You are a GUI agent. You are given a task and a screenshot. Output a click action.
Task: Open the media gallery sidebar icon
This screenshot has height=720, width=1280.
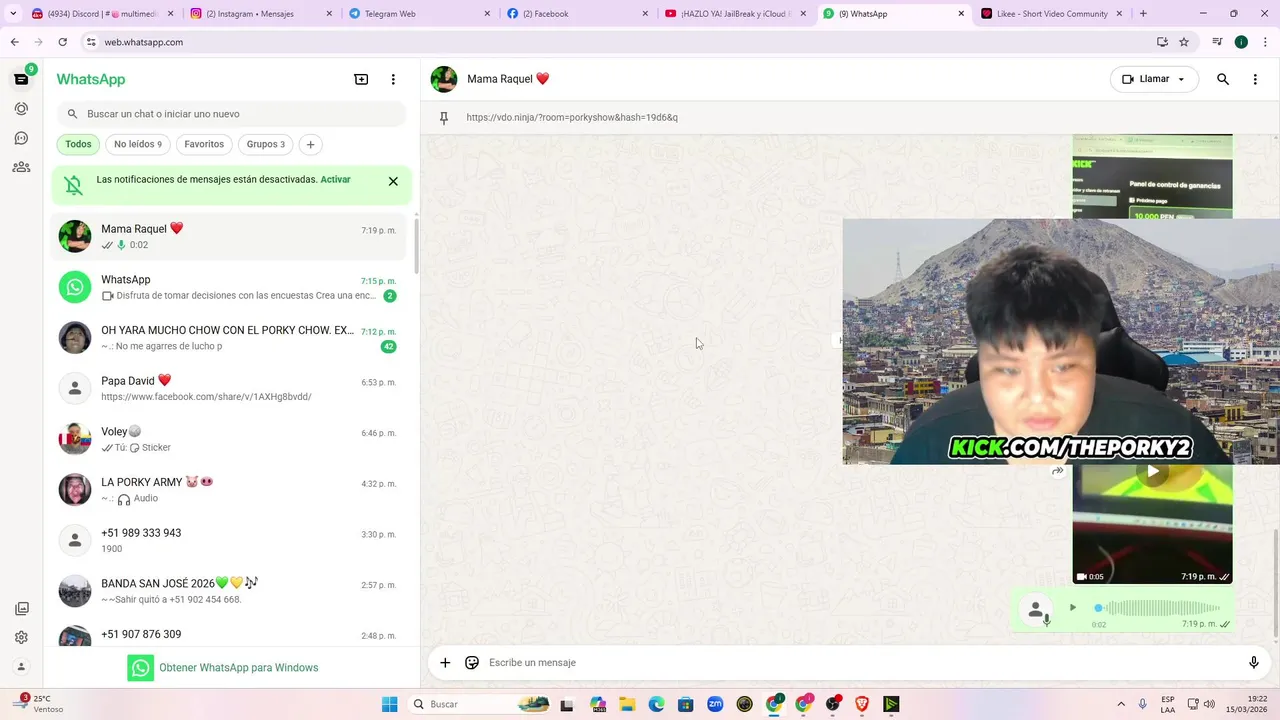point(21,609)
